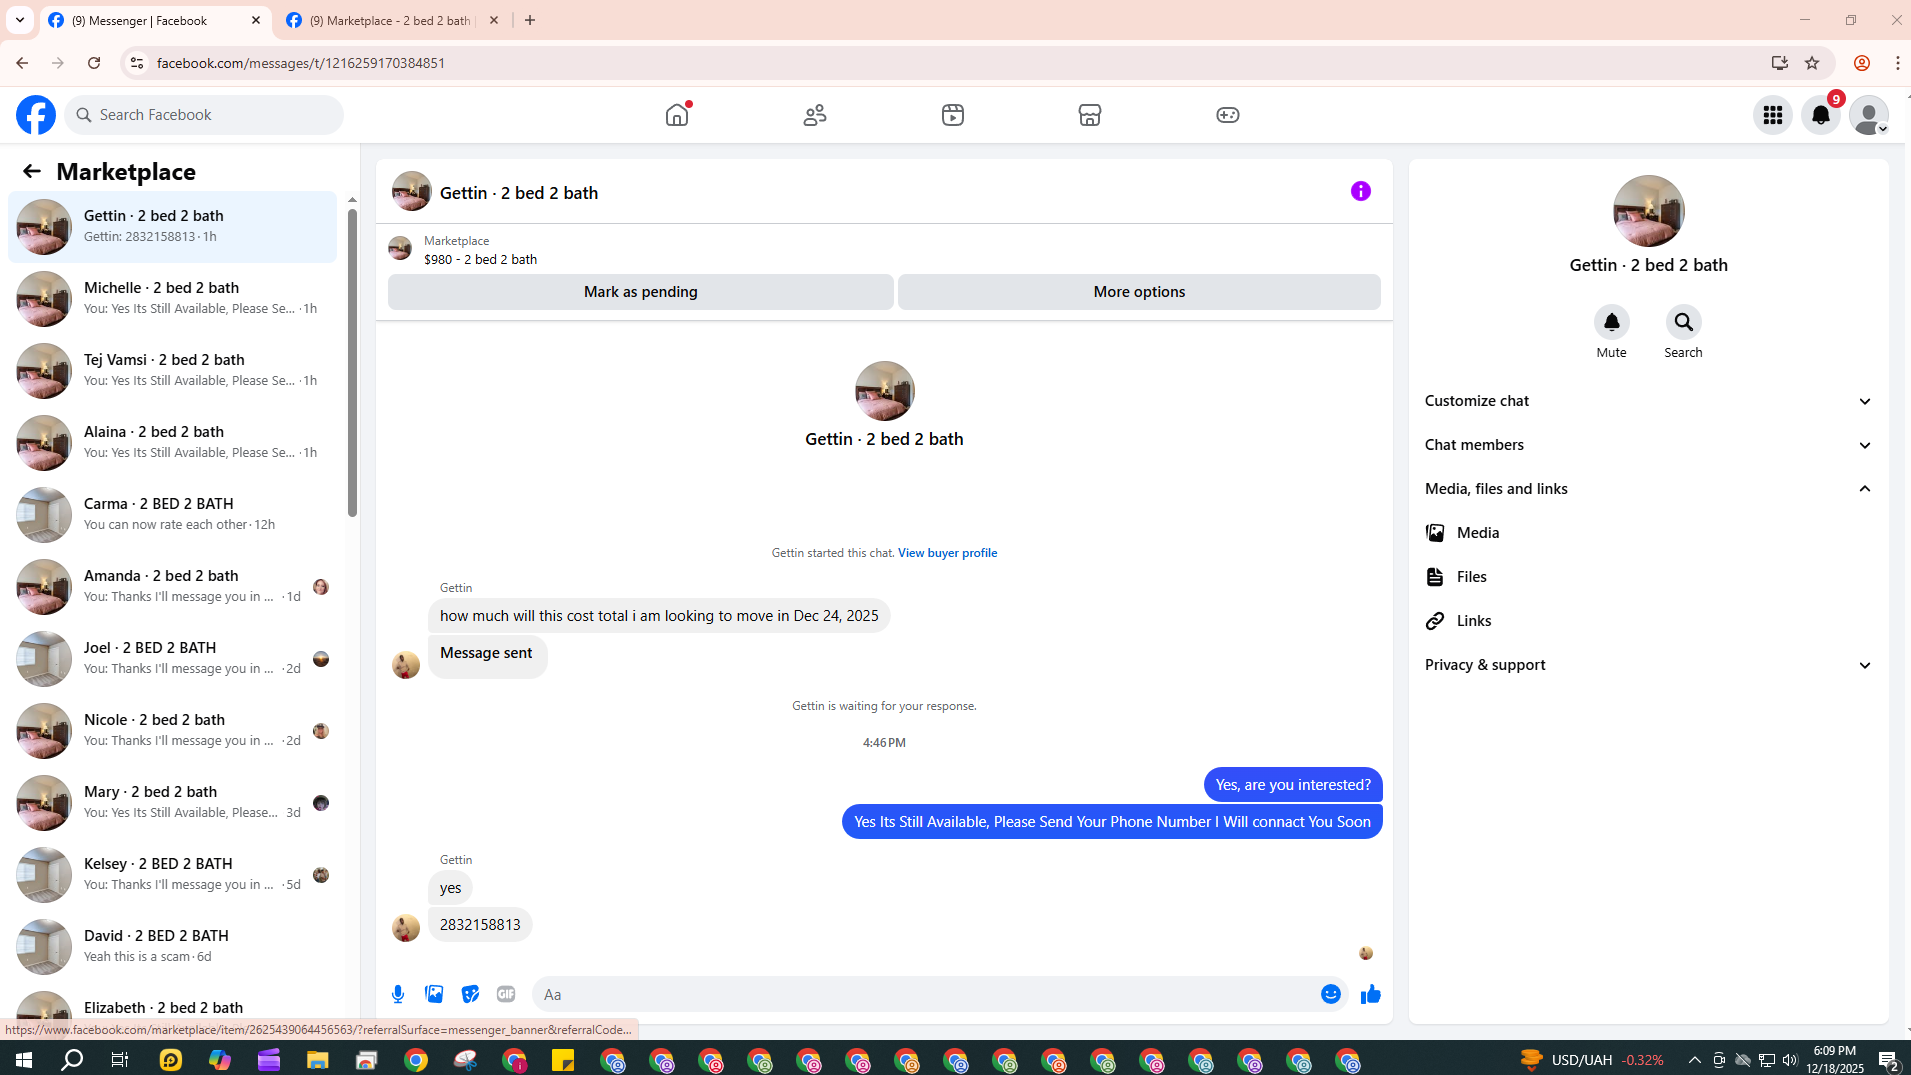Select the Gettin 2 bed 2 bath chat

[x=172, y=227]
